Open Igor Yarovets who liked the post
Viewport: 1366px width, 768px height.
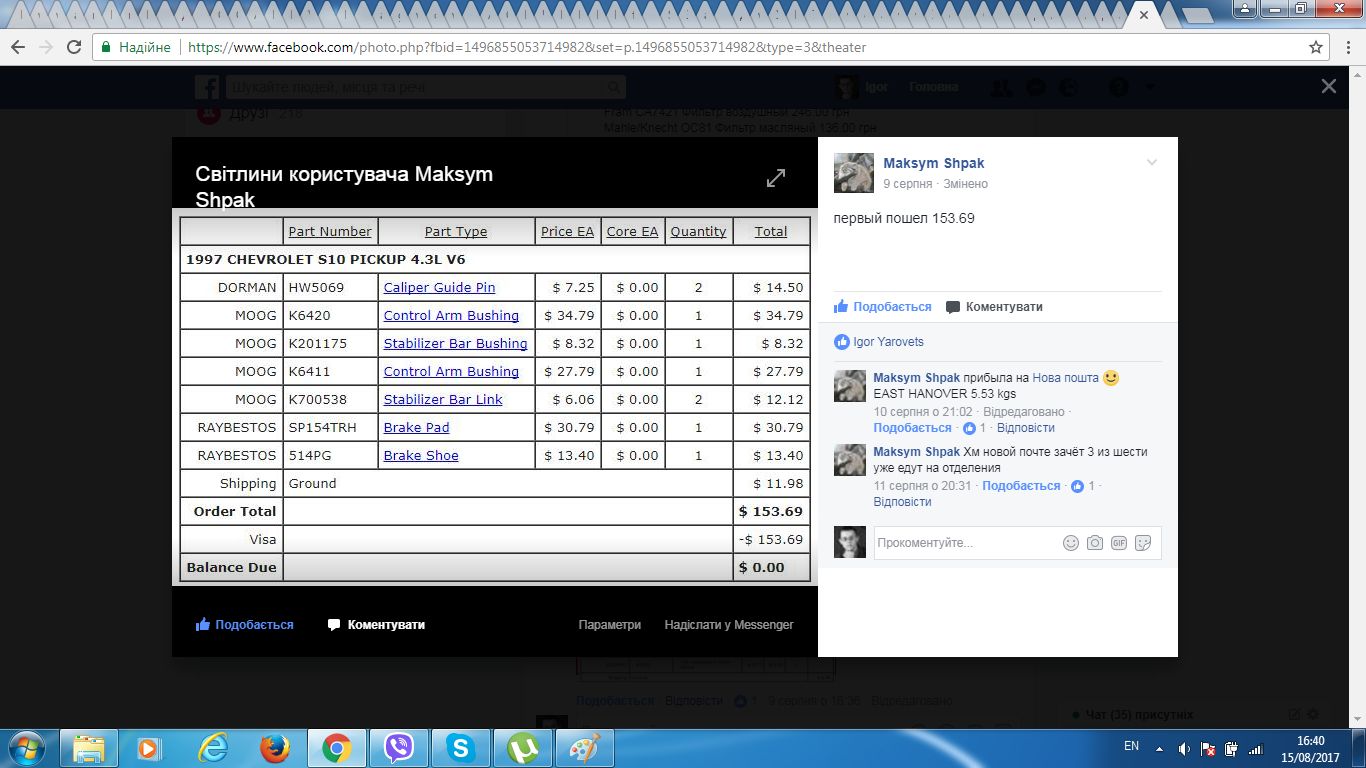point(888,342)
